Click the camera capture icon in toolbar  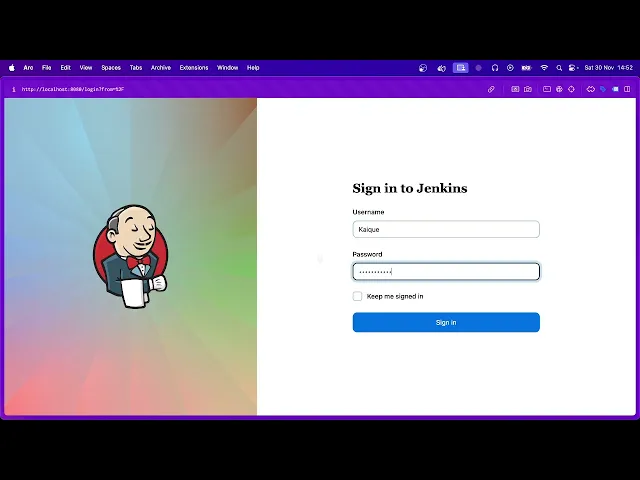[x=528, y=89]
